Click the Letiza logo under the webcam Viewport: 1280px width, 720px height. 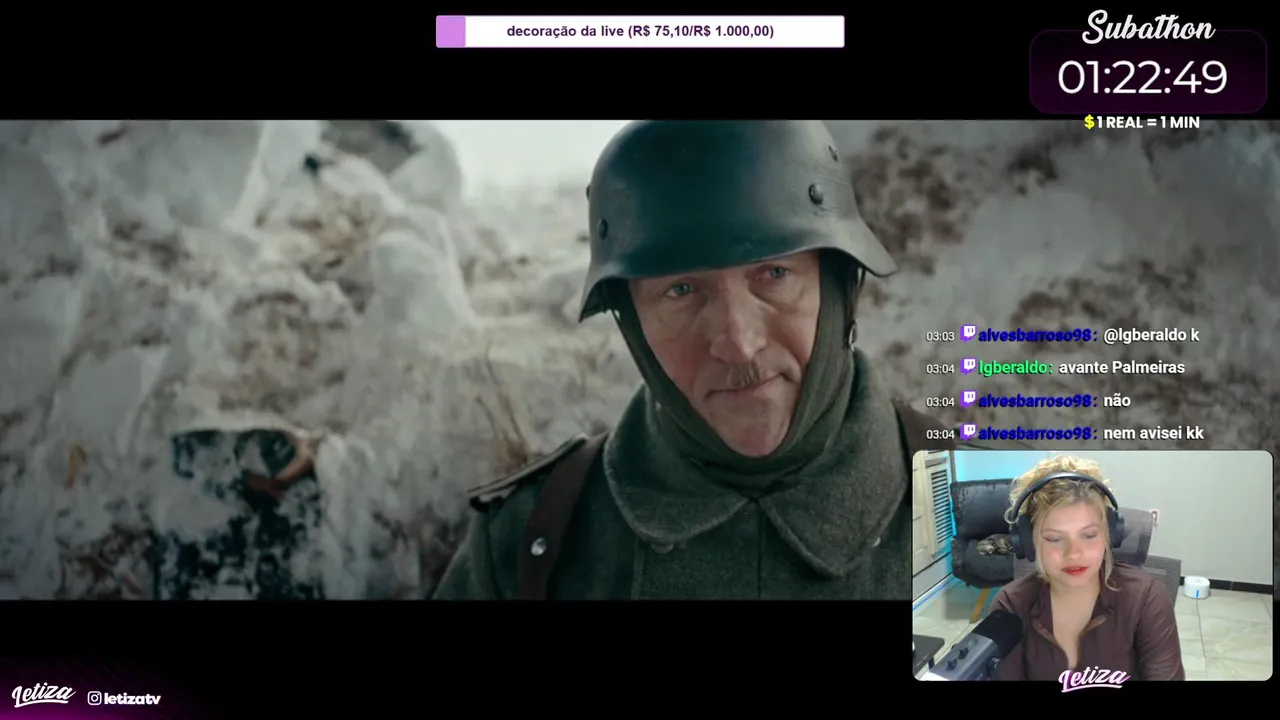point(1093,678)
